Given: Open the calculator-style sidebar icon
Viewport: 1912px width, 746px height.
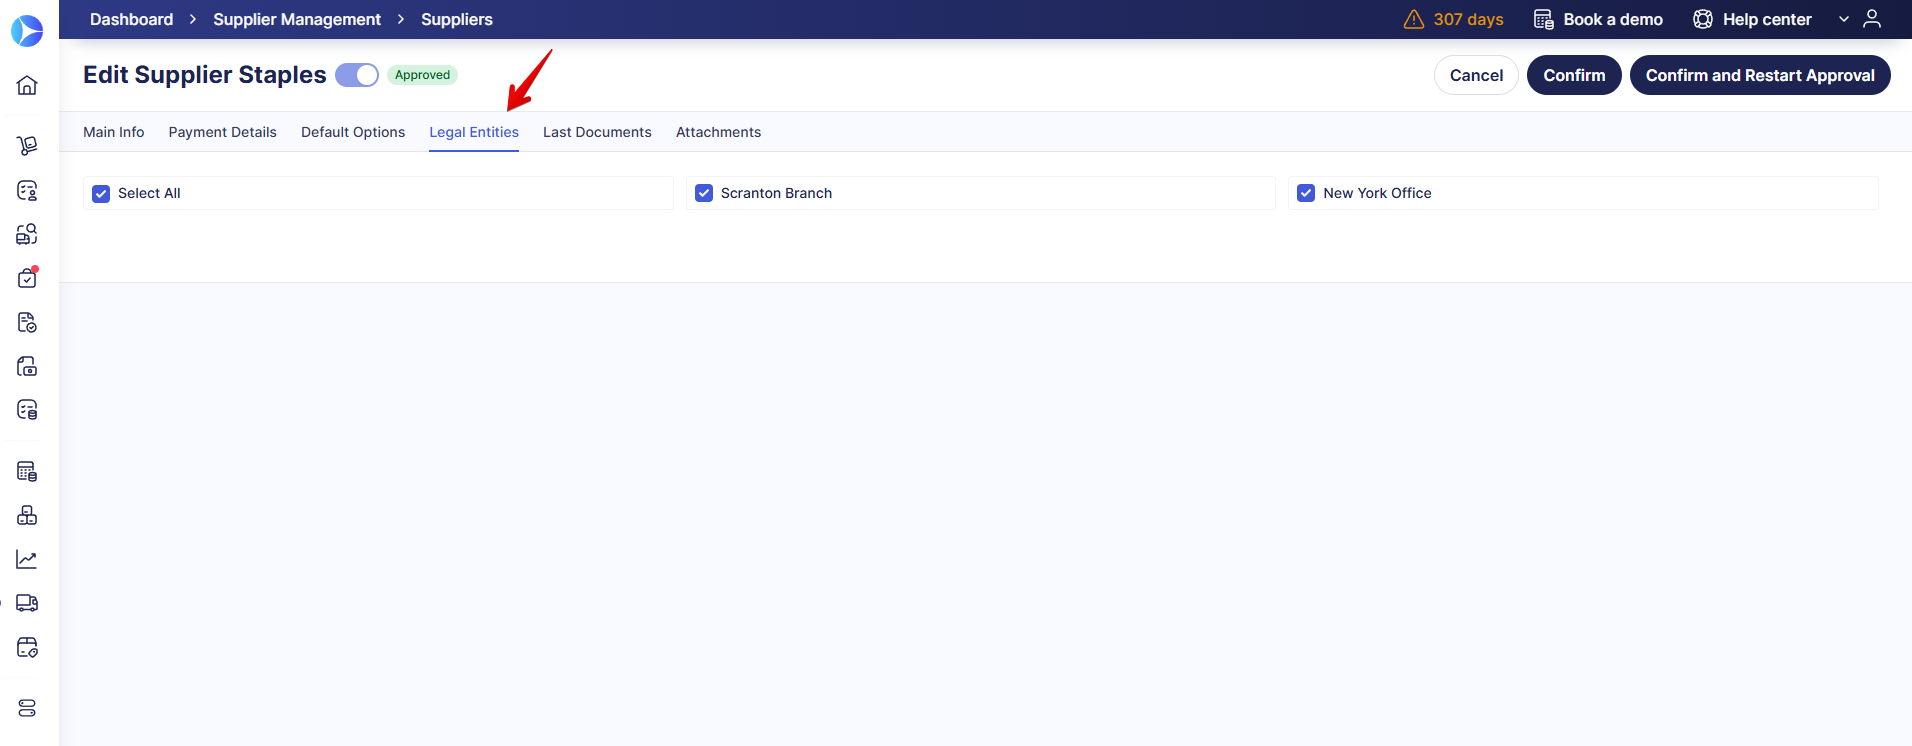Looking at the screenshot, I should [x=27, y=471].
